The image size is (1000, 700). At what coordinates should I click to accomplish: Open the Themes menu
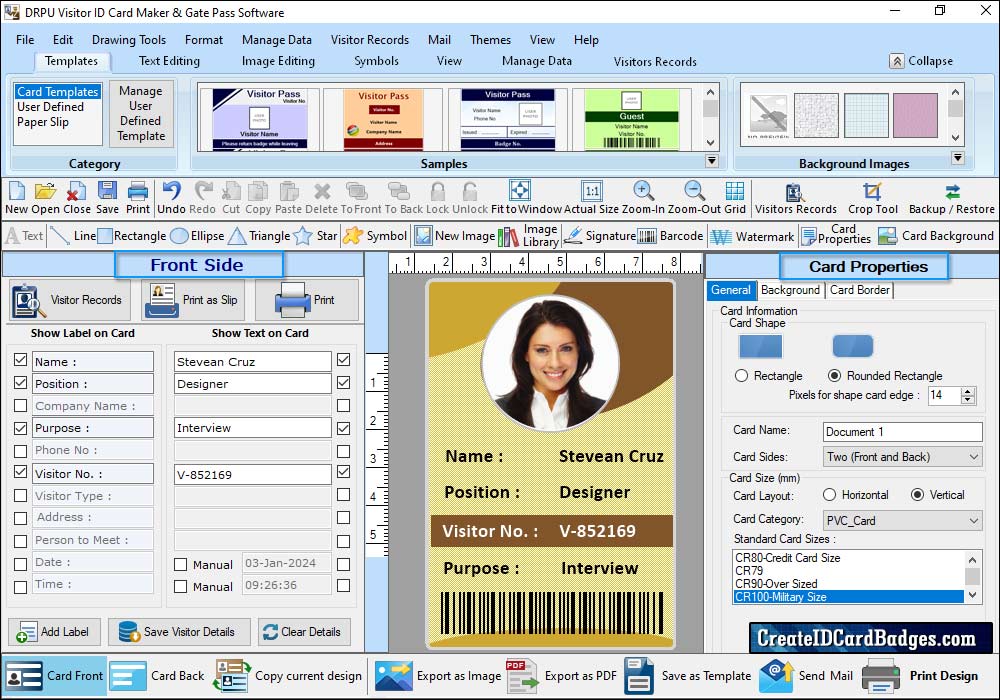coord(490,40)
